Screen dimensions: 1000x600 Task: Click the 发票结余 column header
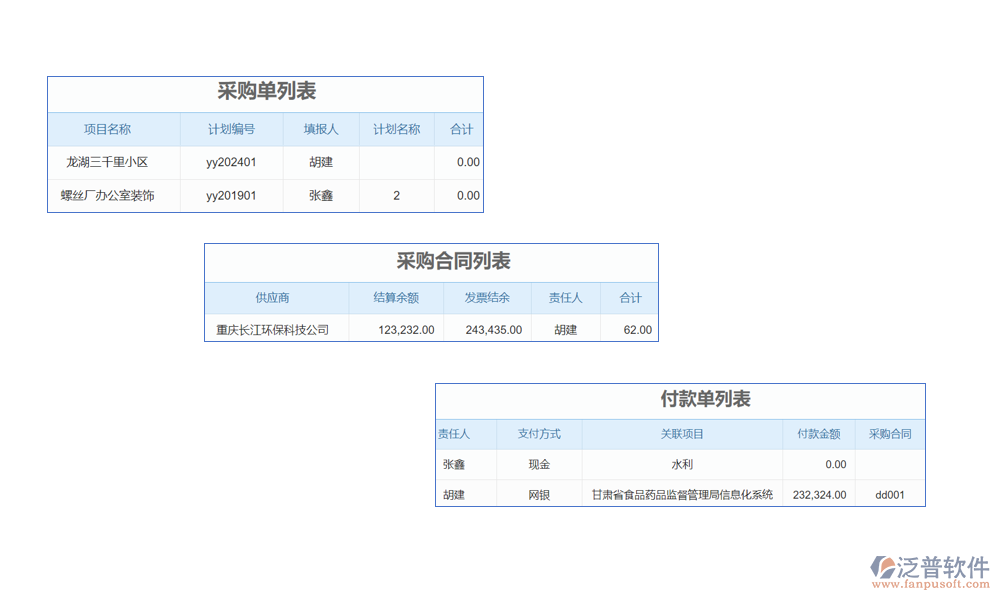[x=487, y=298]
